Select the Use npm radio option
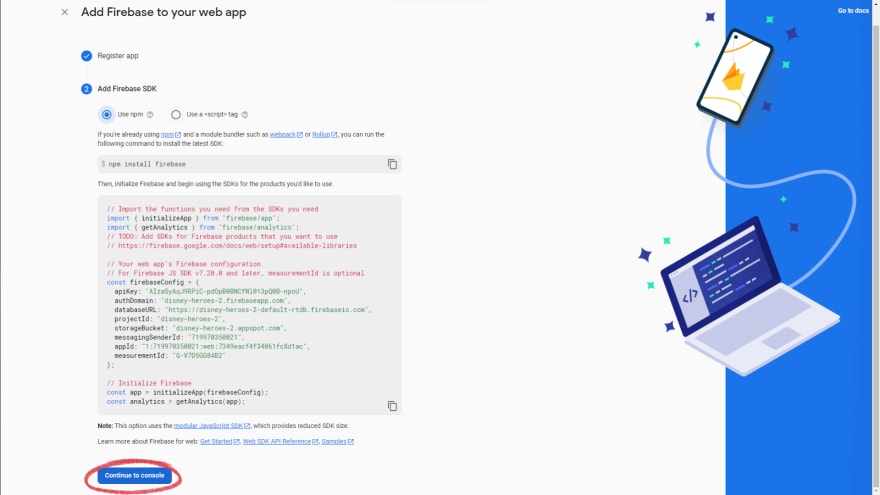This screenshot has height=495, width=880. 107,114
